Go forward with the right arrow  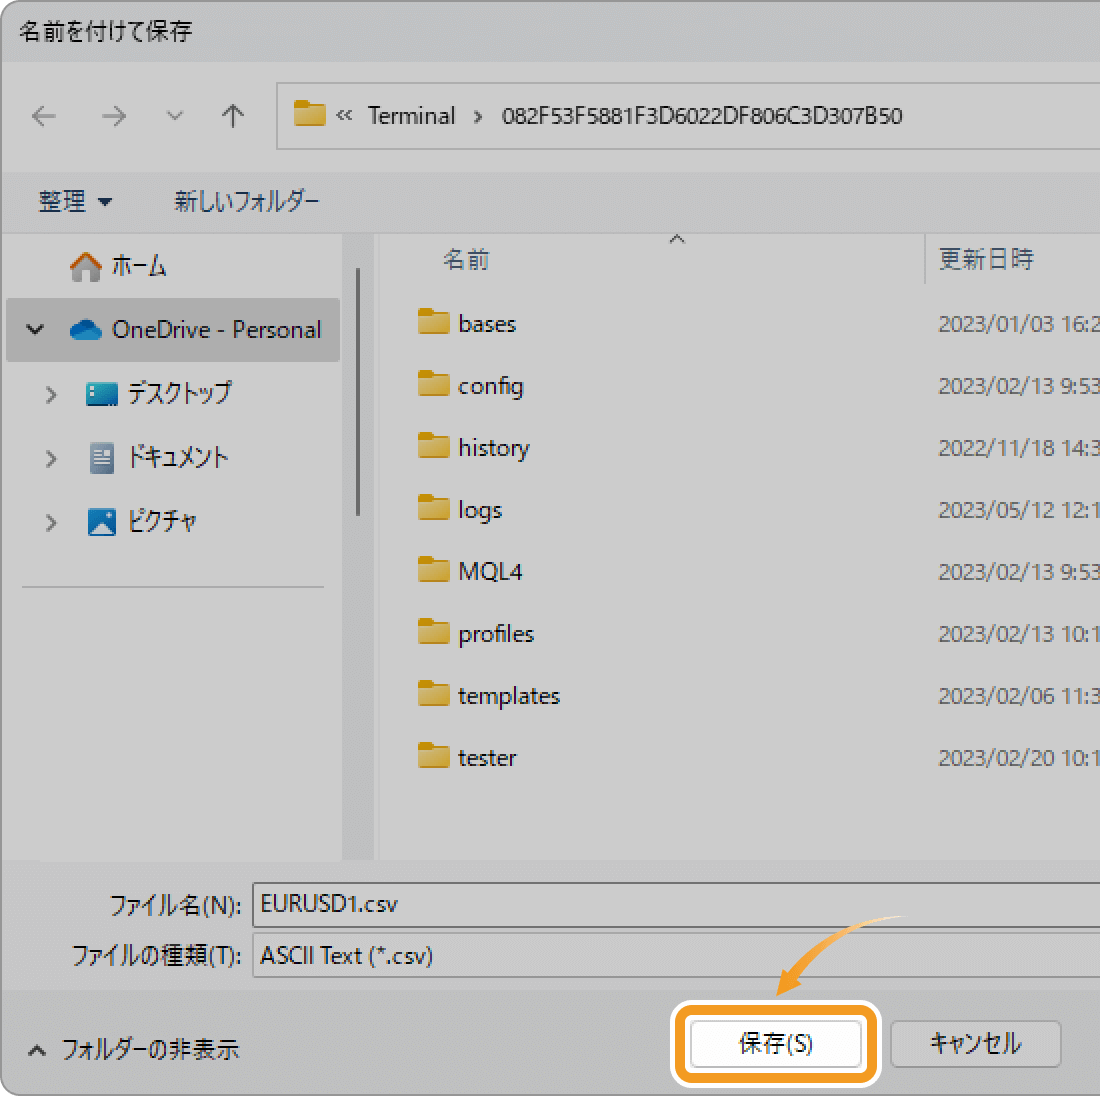point(114,116)
